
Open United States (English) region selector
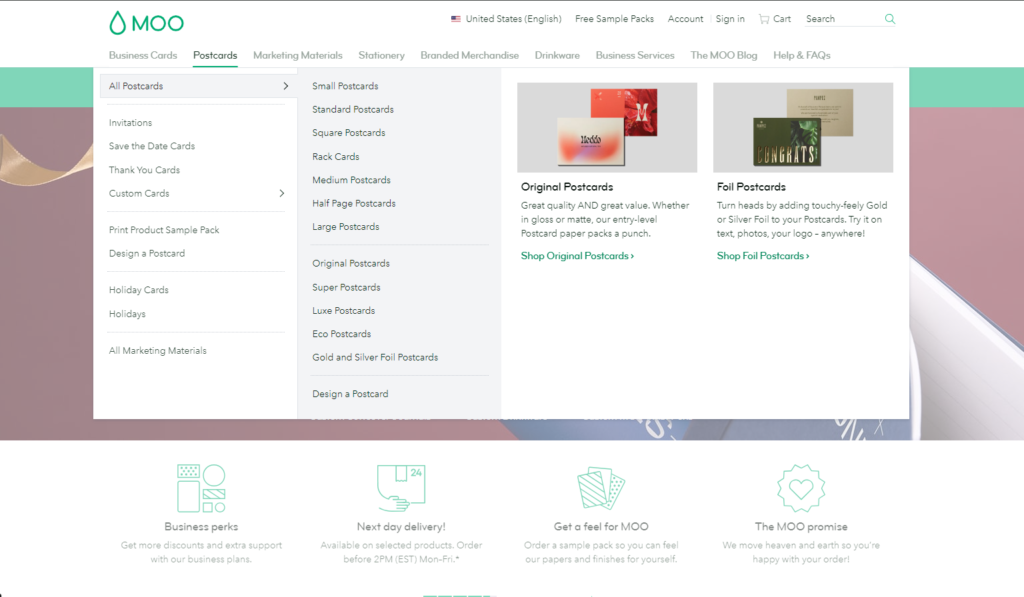(513, 19)
